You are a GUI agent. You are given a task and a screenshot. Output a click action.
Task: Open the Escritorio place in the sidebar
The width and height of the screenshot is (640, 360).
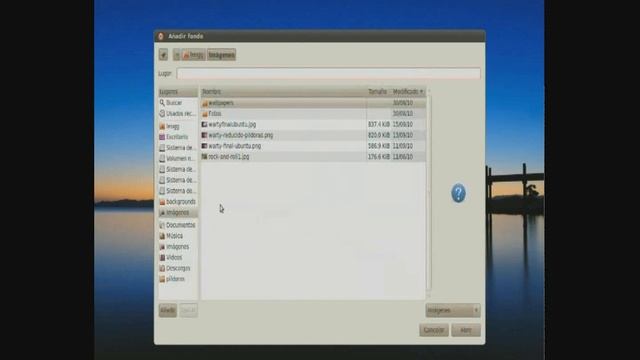178,137
